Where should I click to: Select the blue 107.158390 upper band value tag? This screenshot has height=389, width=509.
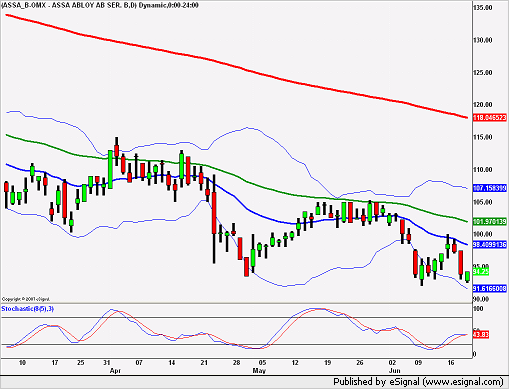coord(490,188)
